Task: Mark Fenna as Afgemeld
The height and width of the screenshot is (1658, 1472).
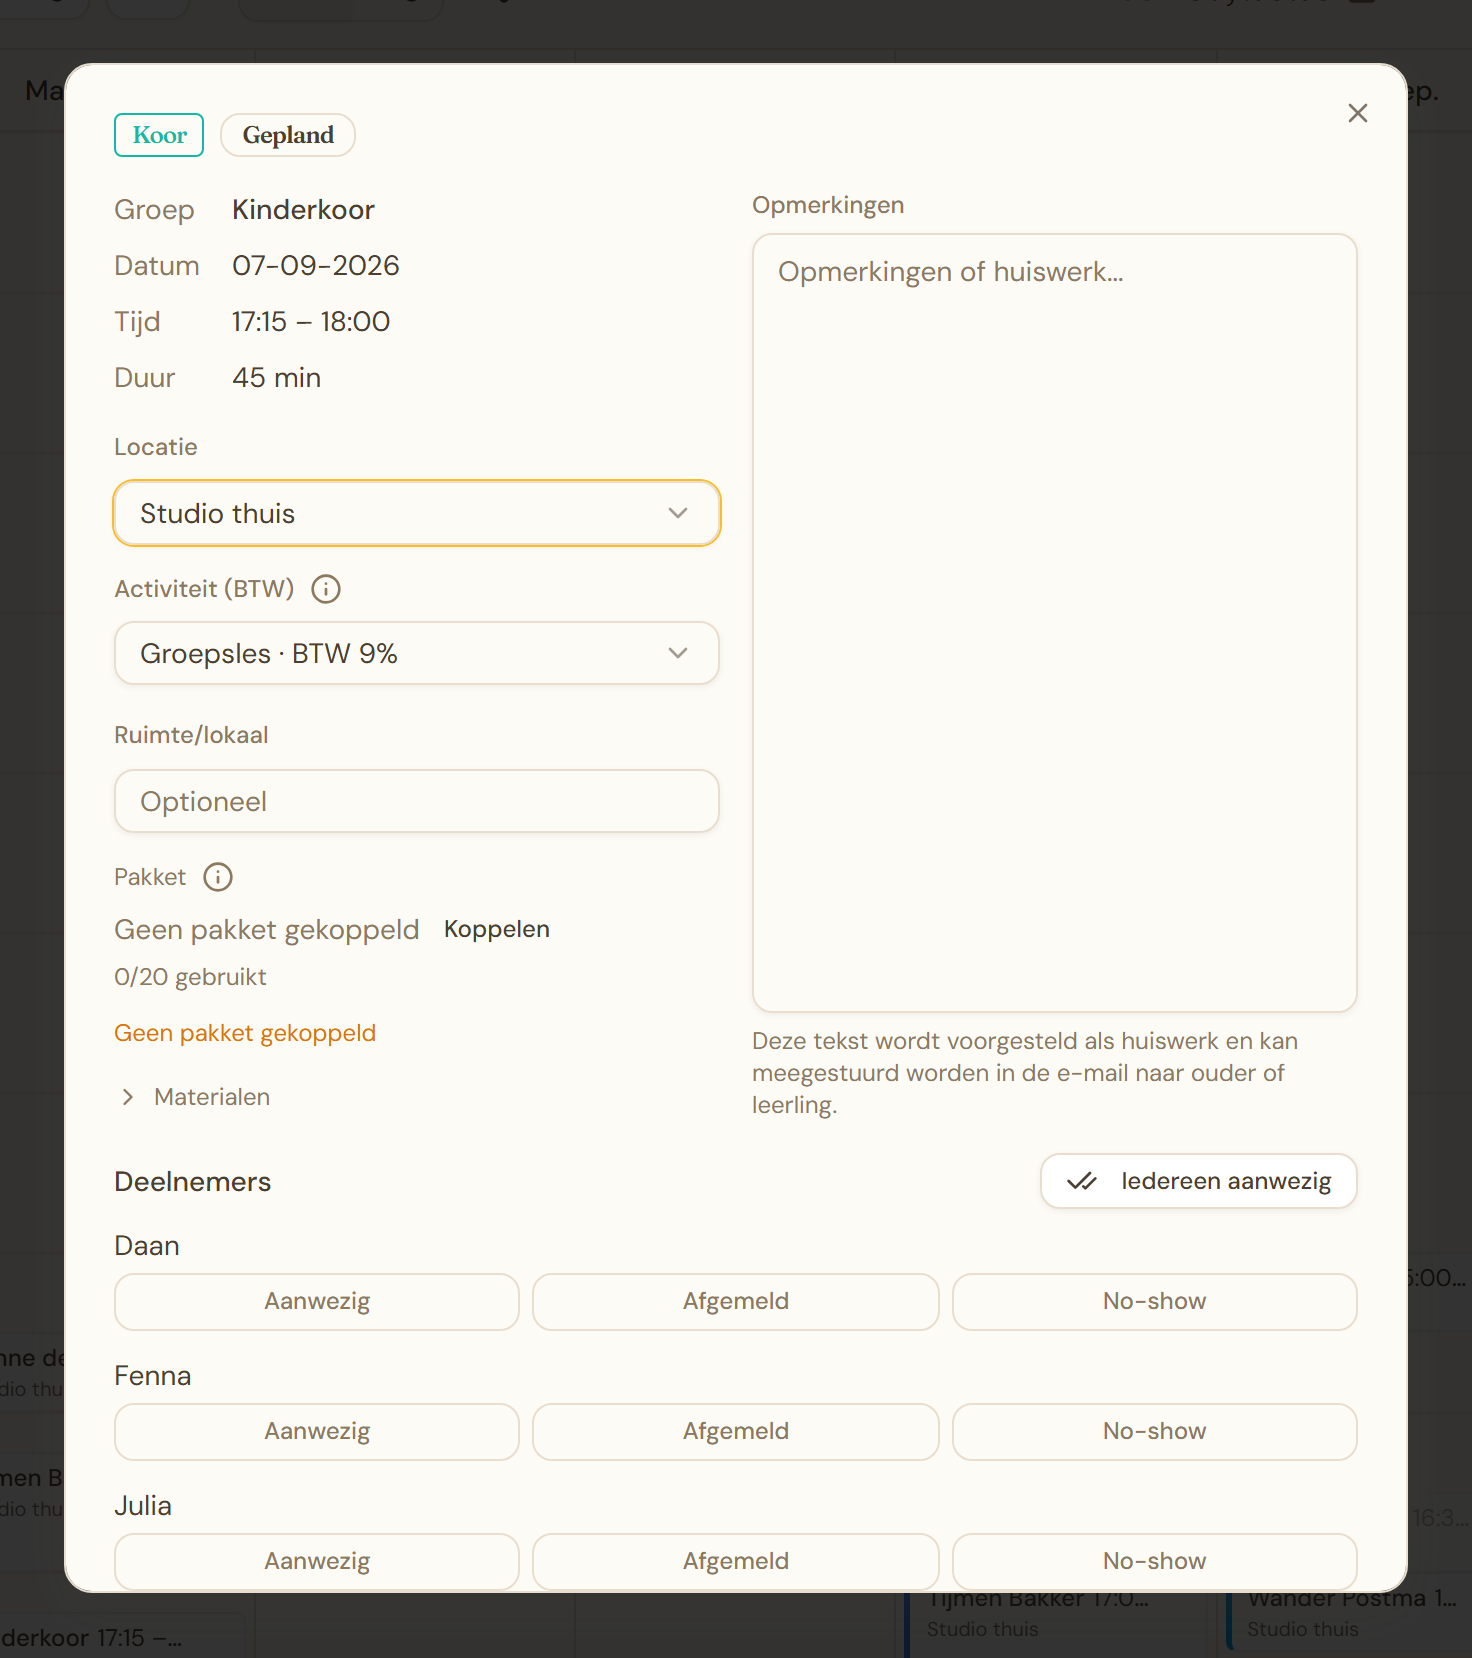Action: [736, 1431]
